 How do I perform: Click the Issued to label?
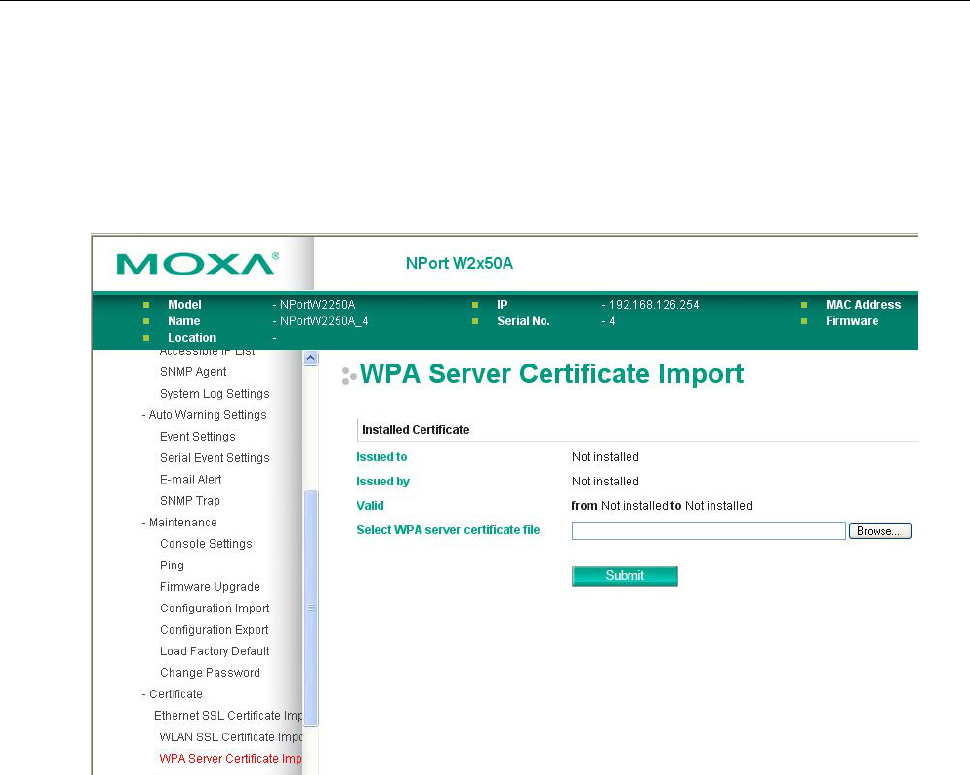[x=382, y=456]
